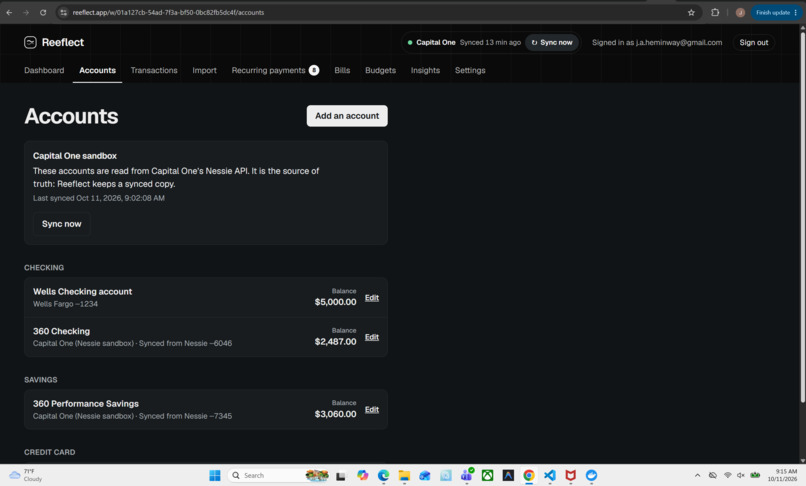This screenshot has width=806, height=486.
Task: Show hidden system tray icons
Action: [697, 475]
